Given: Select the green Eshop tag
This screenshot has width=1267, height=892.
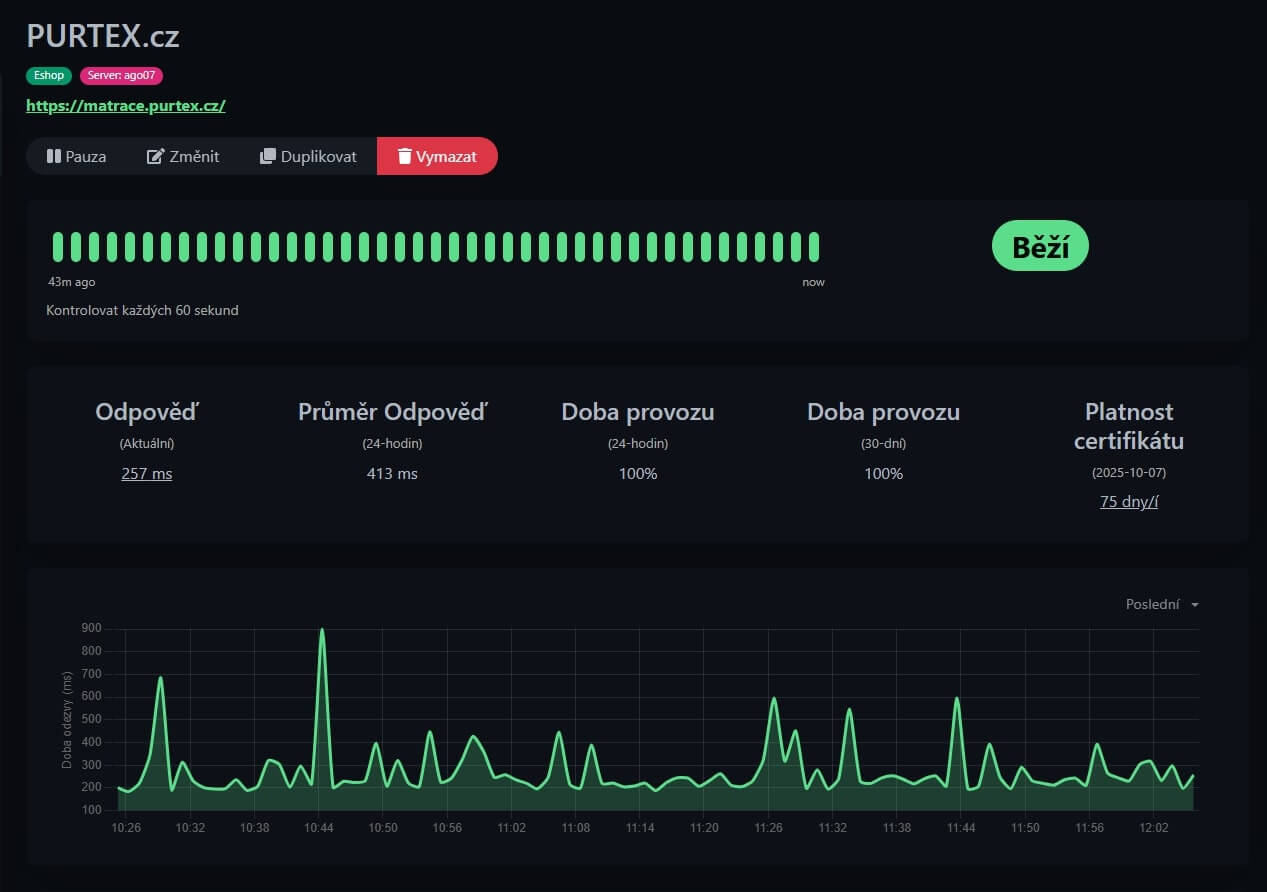Looking at the screenshot, I should click(49, 75).
